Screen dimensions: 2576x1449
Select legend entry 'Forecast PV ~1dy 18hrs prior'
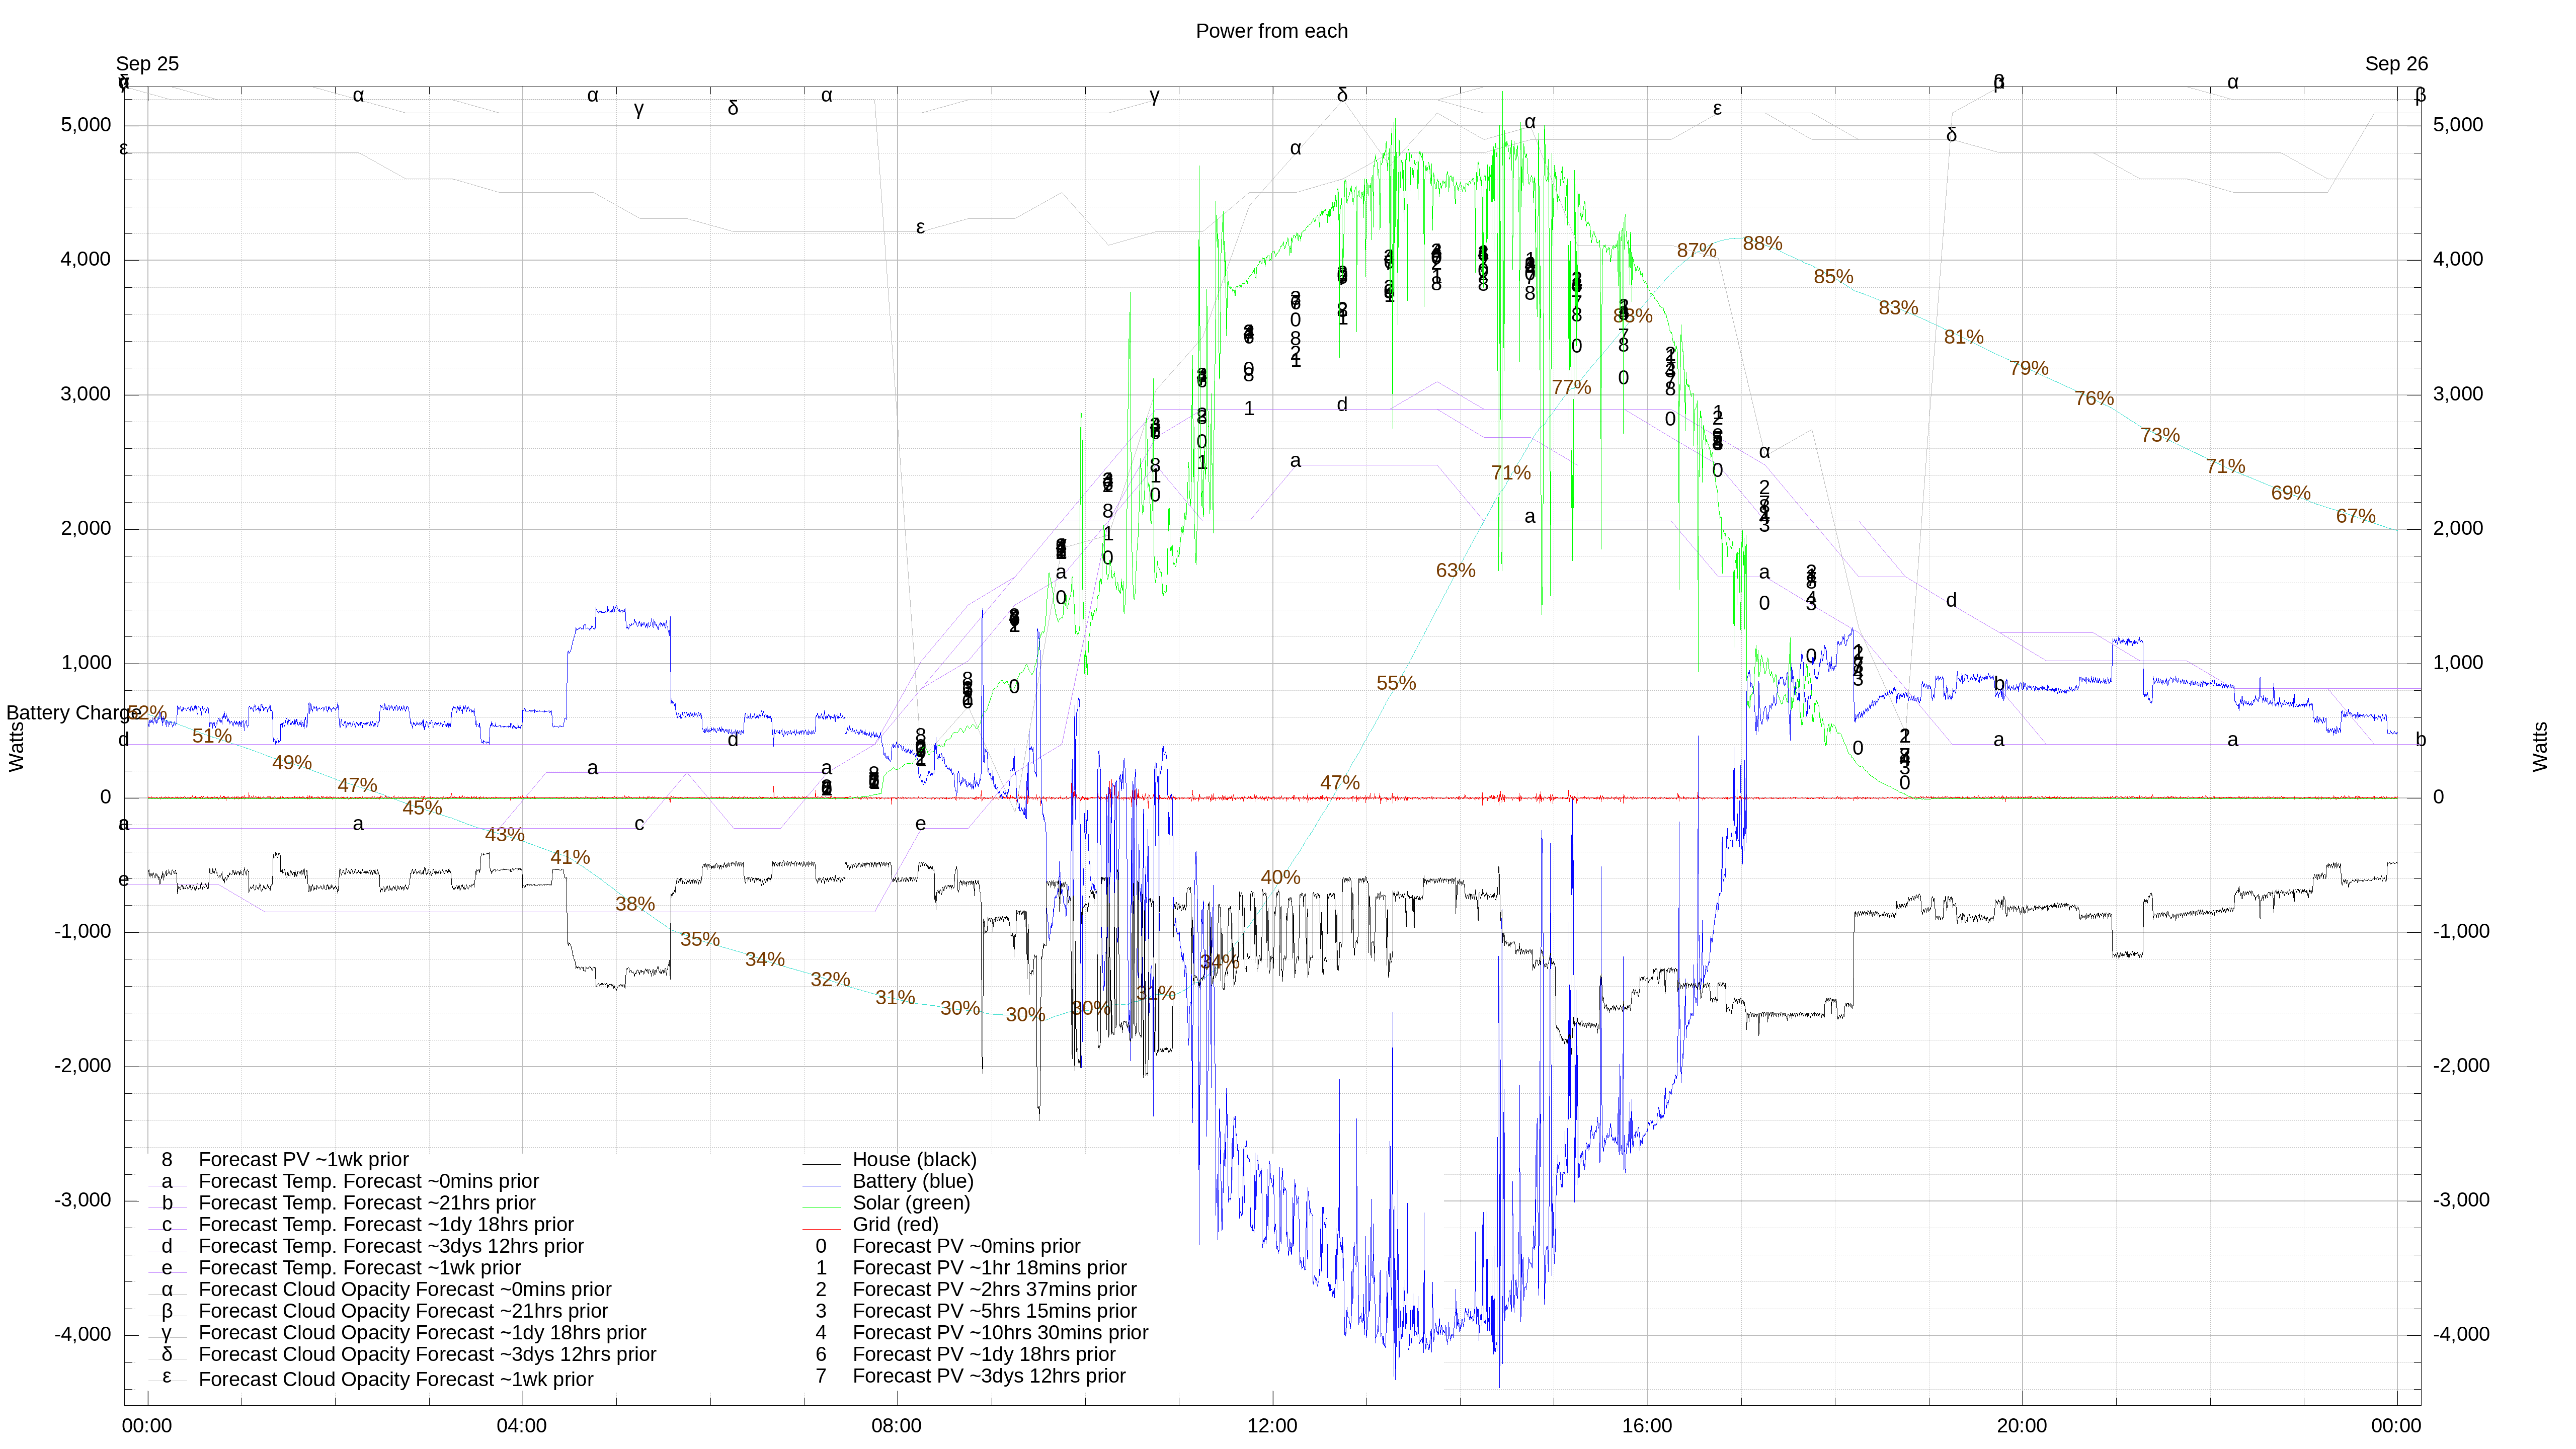pyautogui.click(x=984, y=1355)
